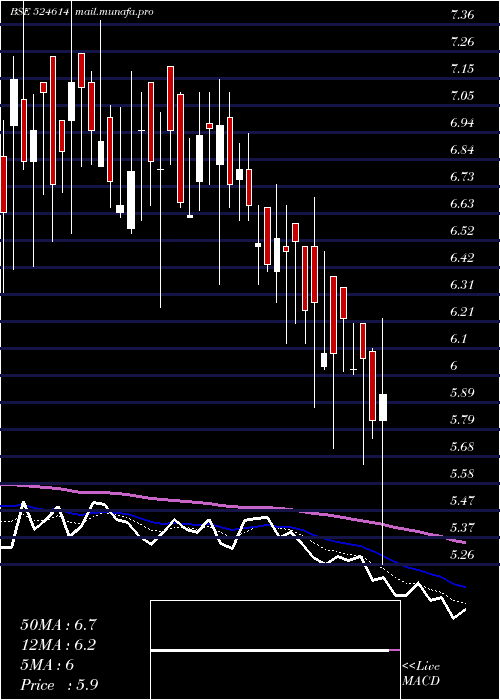Click the 5.37 price axis label

tap(462, 527)
